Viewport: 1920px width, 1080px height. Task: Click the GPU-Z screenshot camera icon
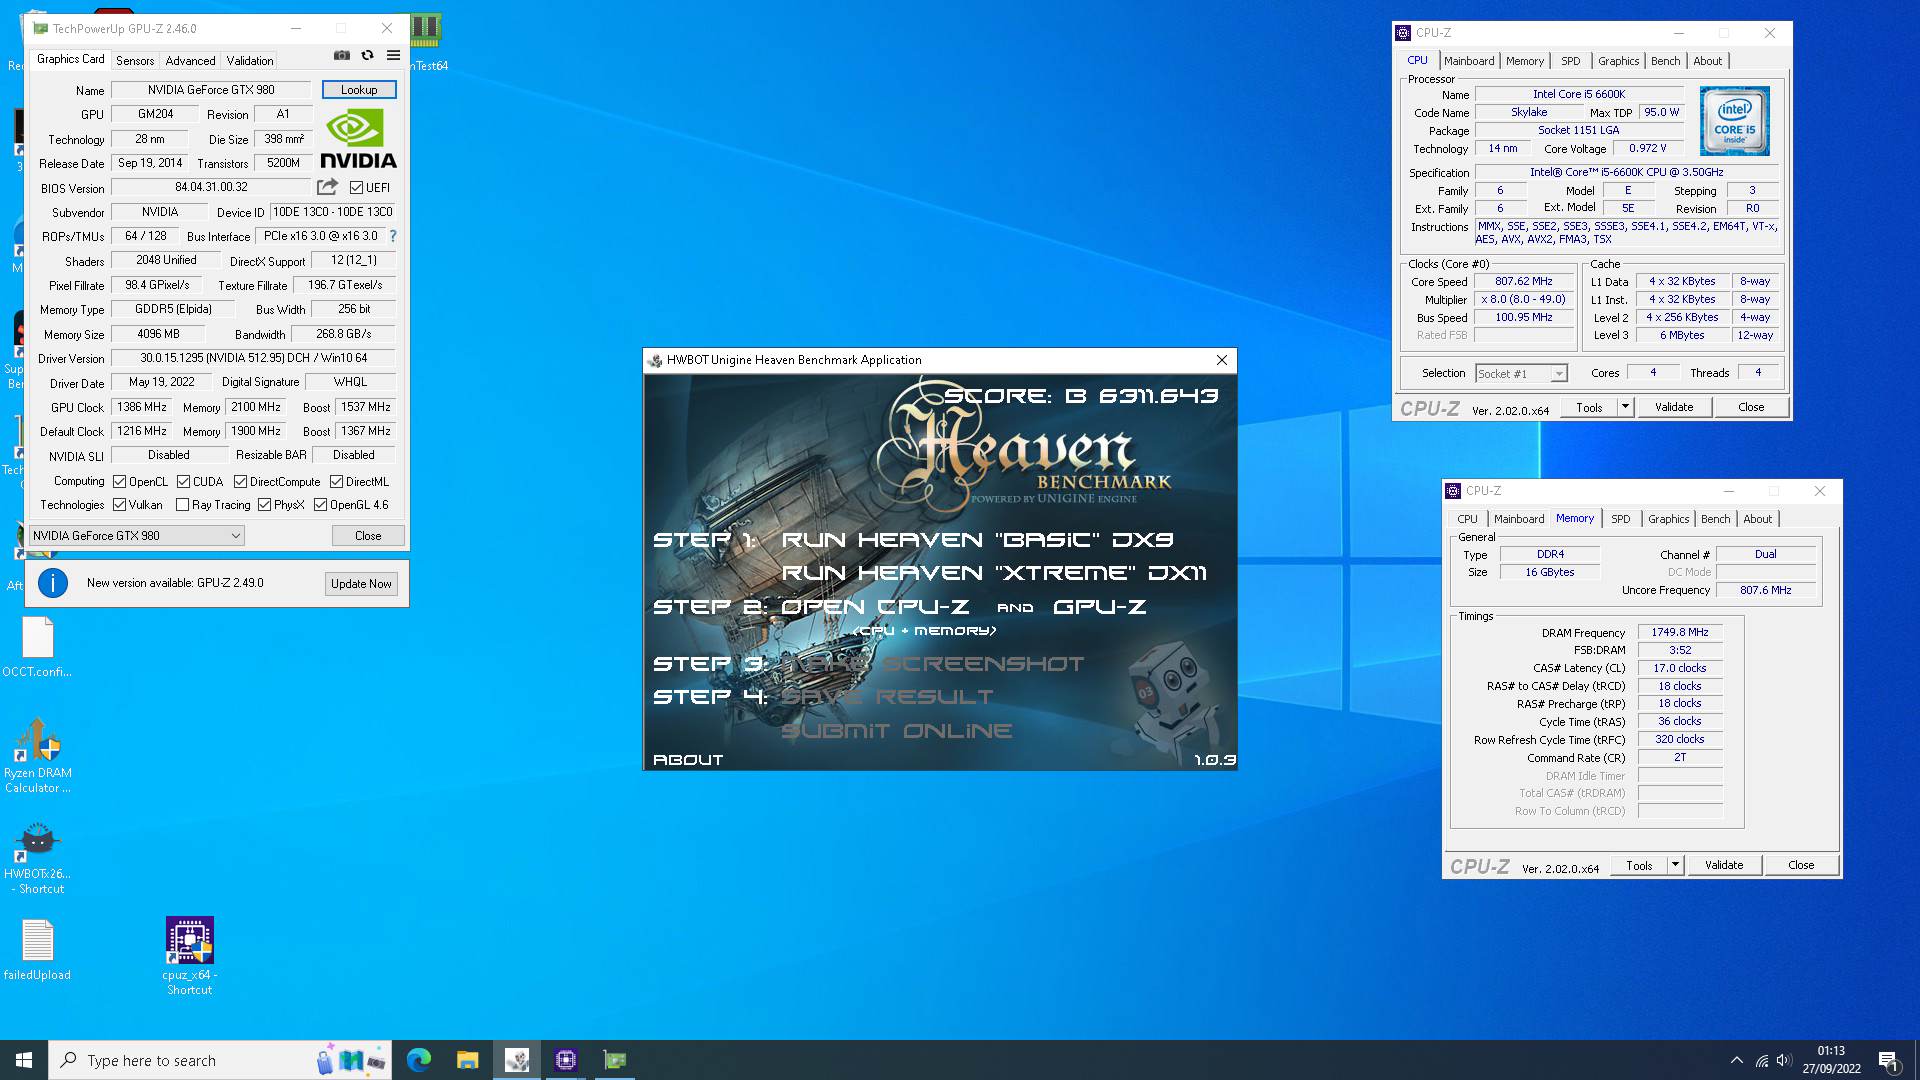pos(342,56)
